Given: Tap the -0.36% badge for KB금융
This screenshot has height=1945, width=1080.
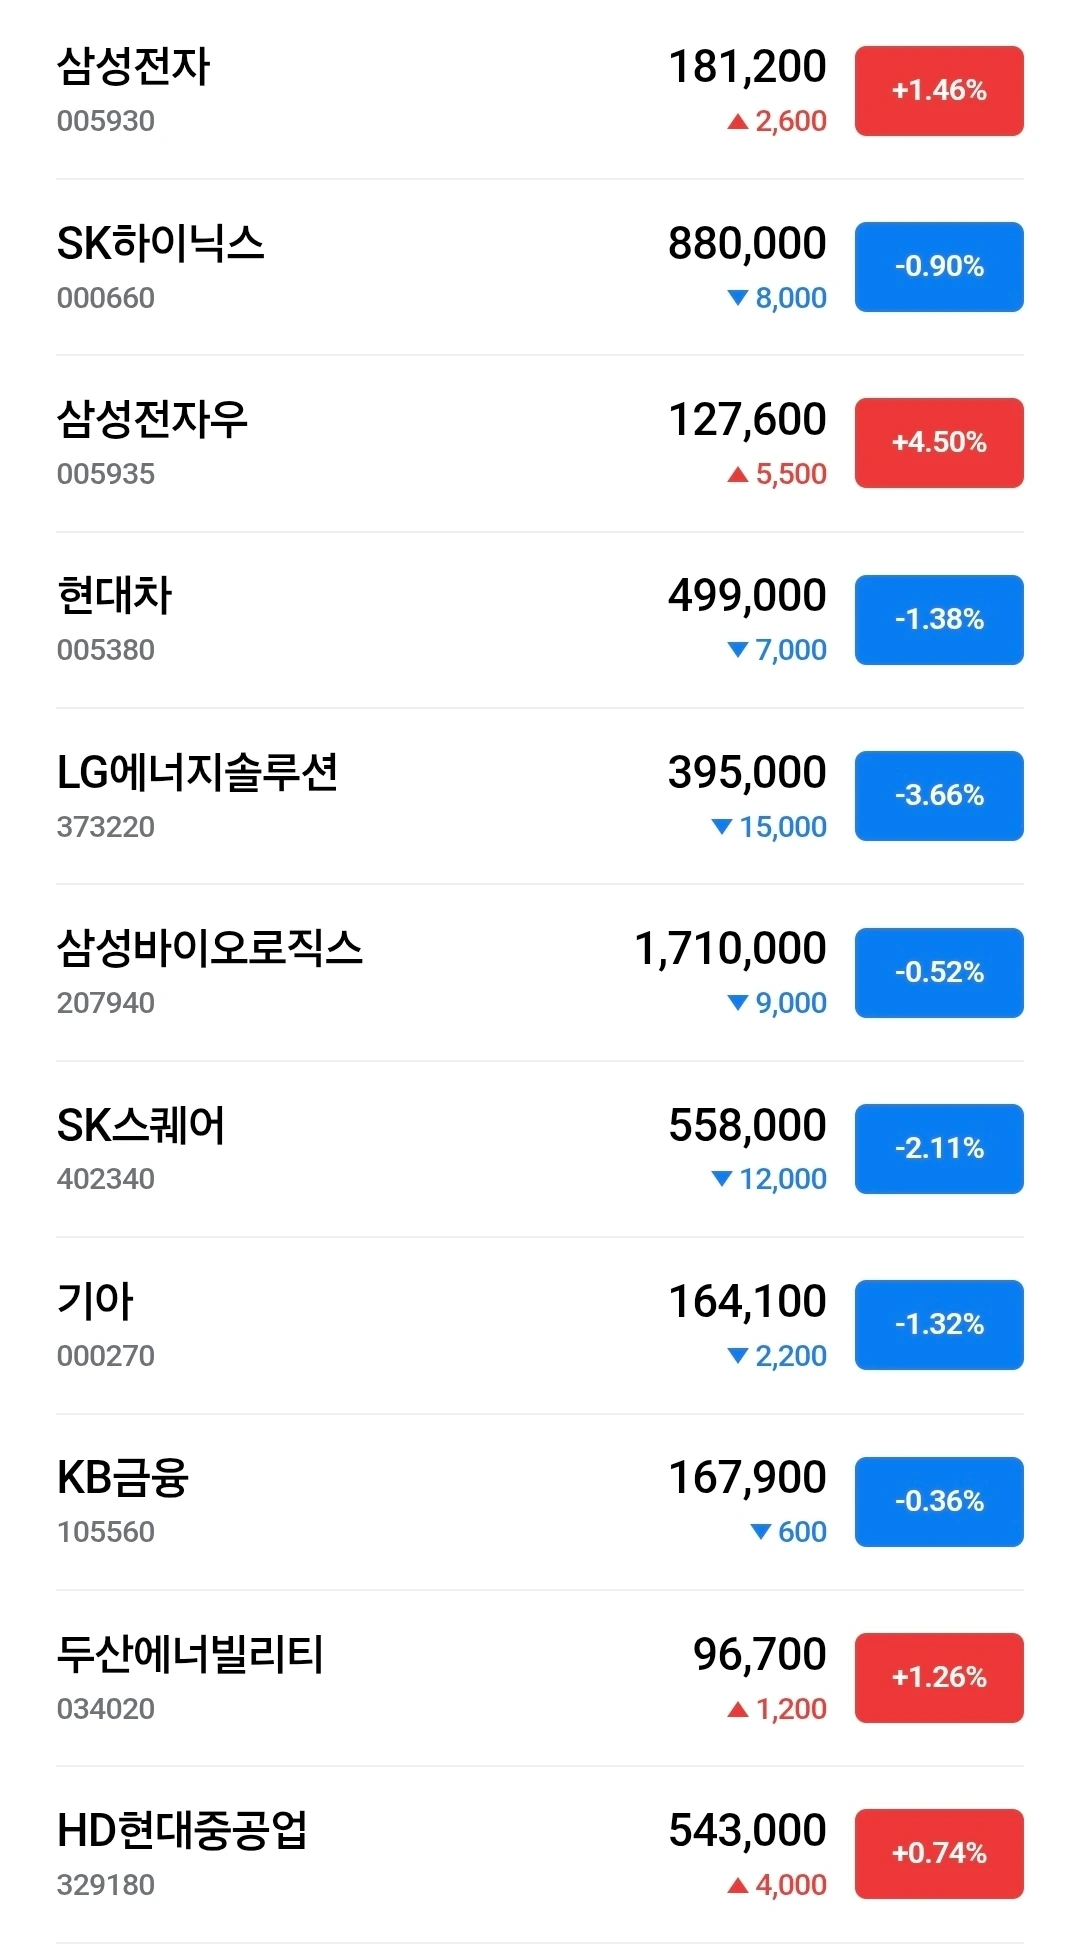Looking at the screenshot, I should 938,1502.
